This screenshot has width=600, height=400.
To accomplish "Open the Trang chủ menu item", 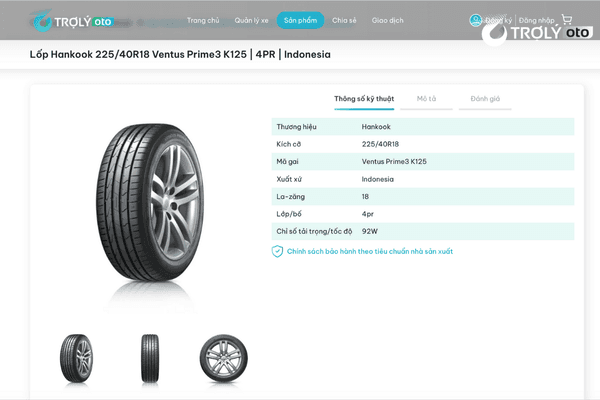I will click(x=203, y=20).
